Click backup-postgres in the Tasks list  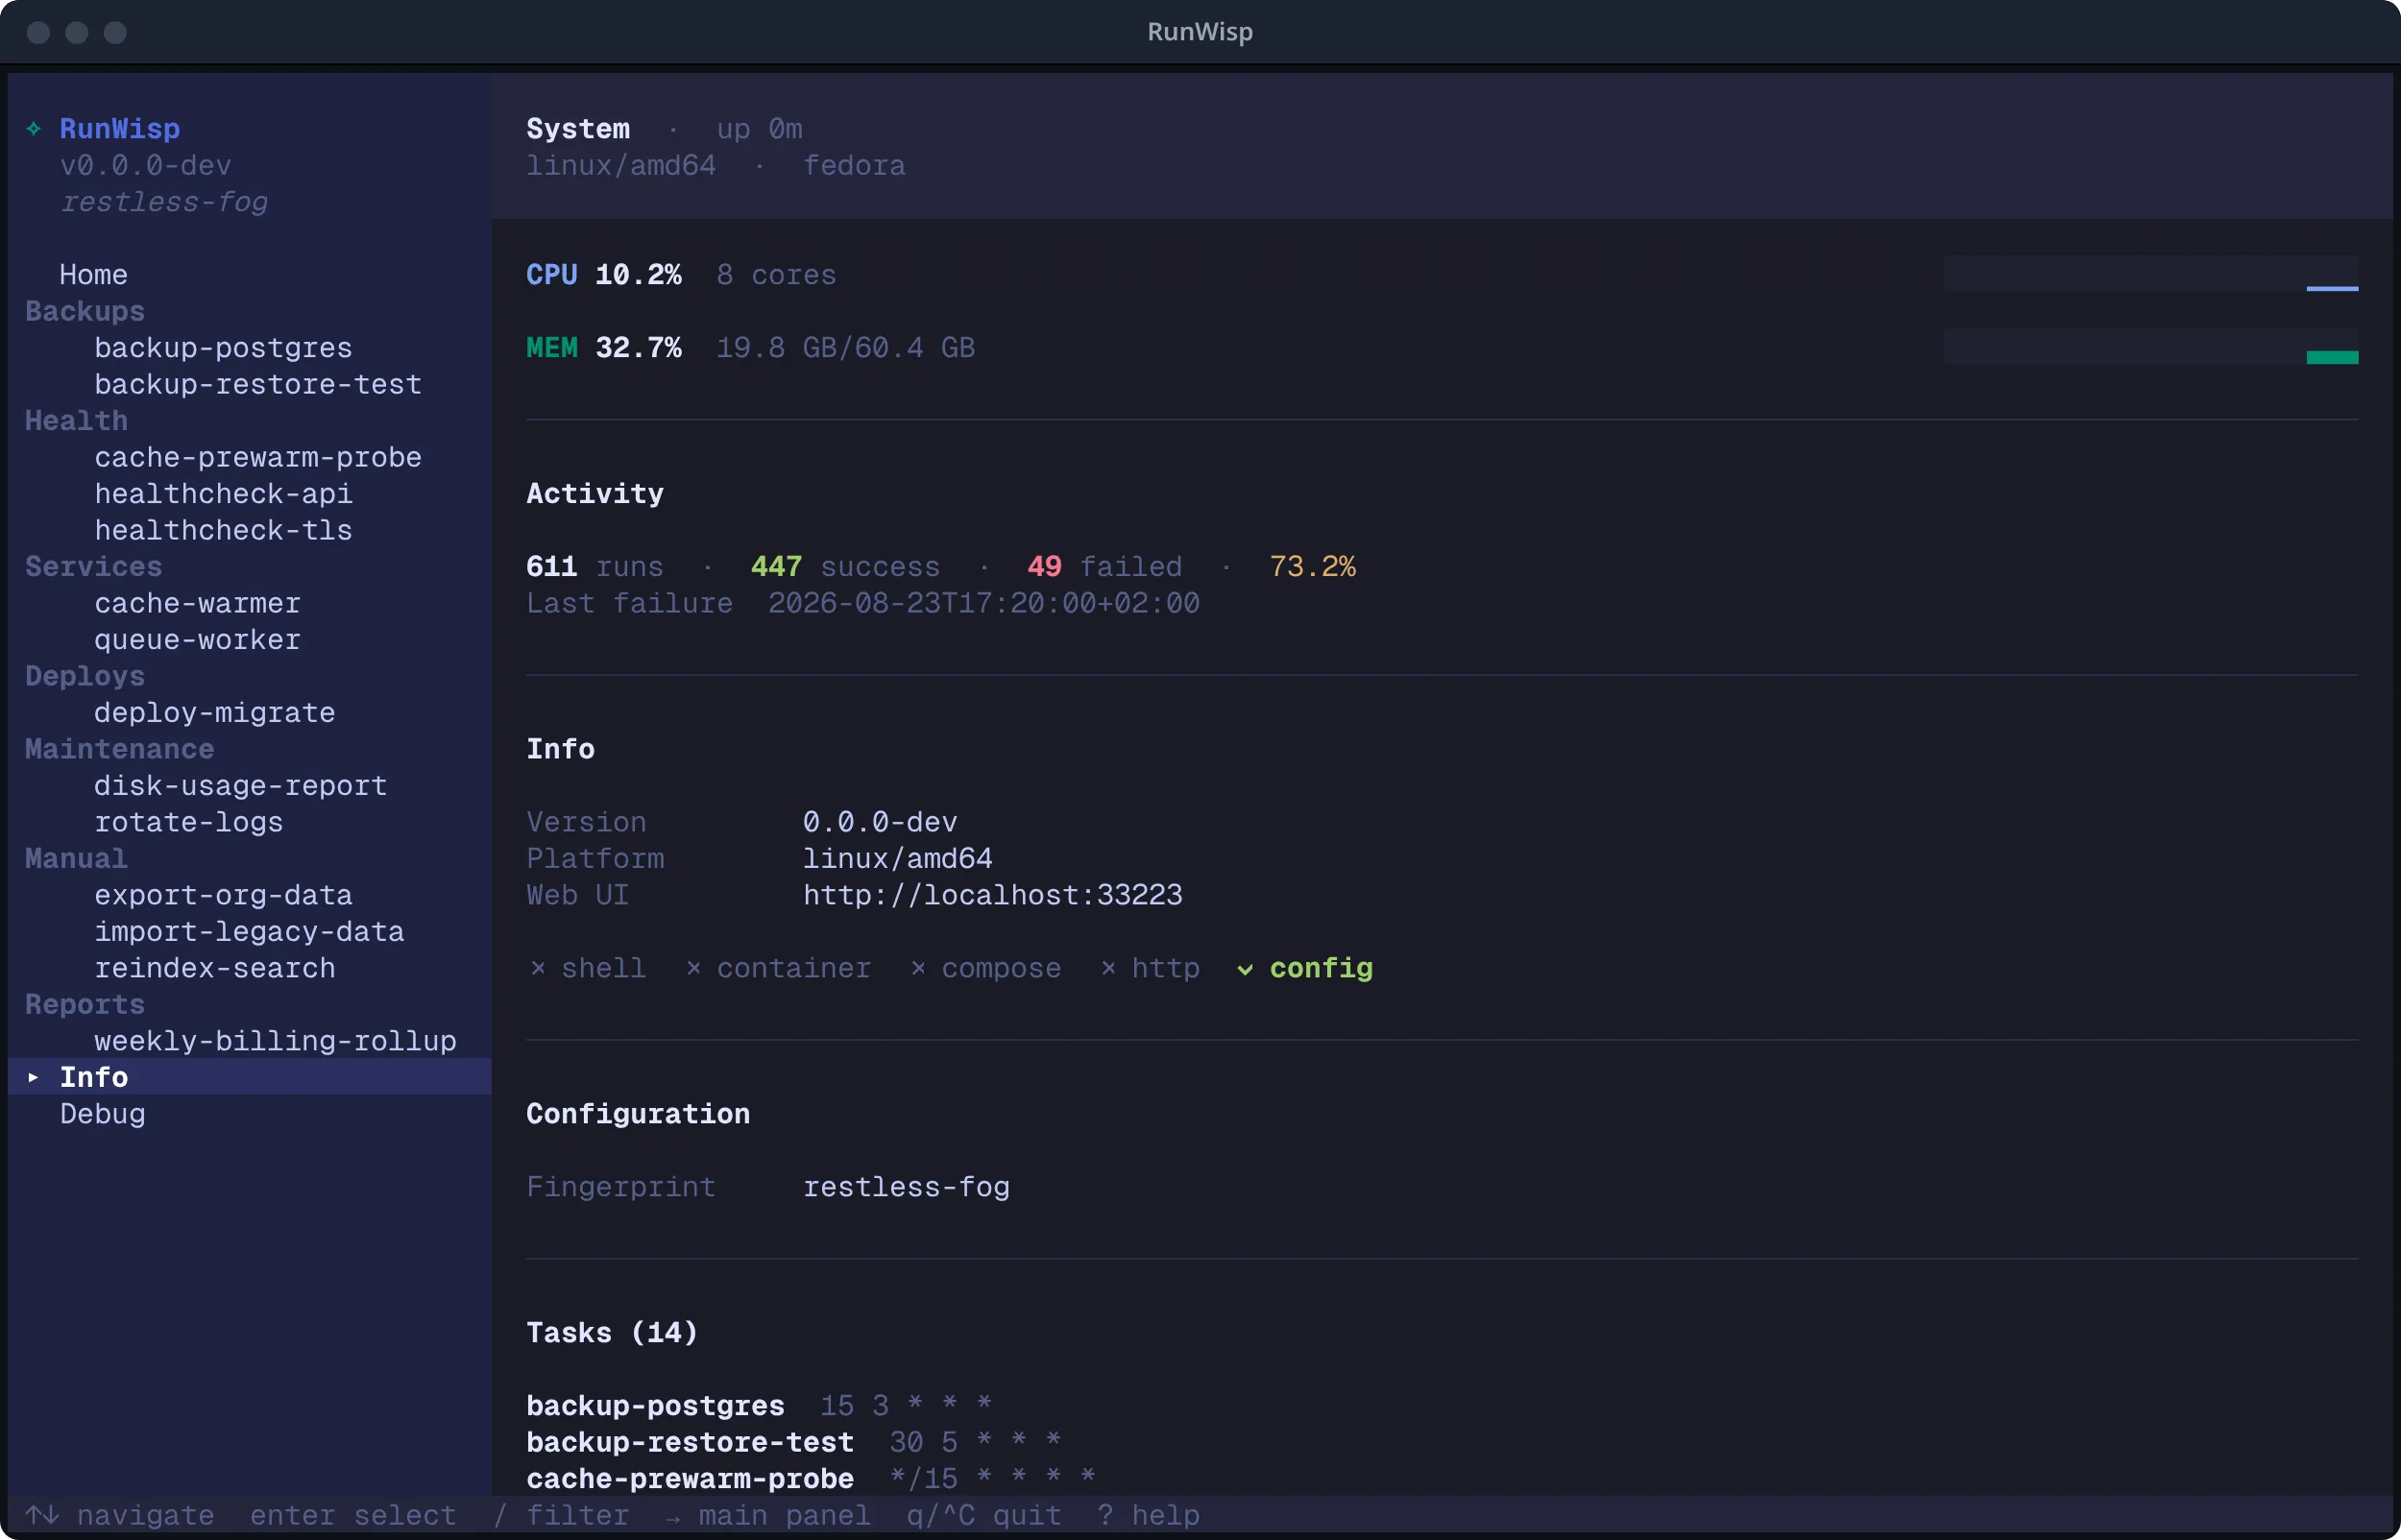[x=655, y=1406]
